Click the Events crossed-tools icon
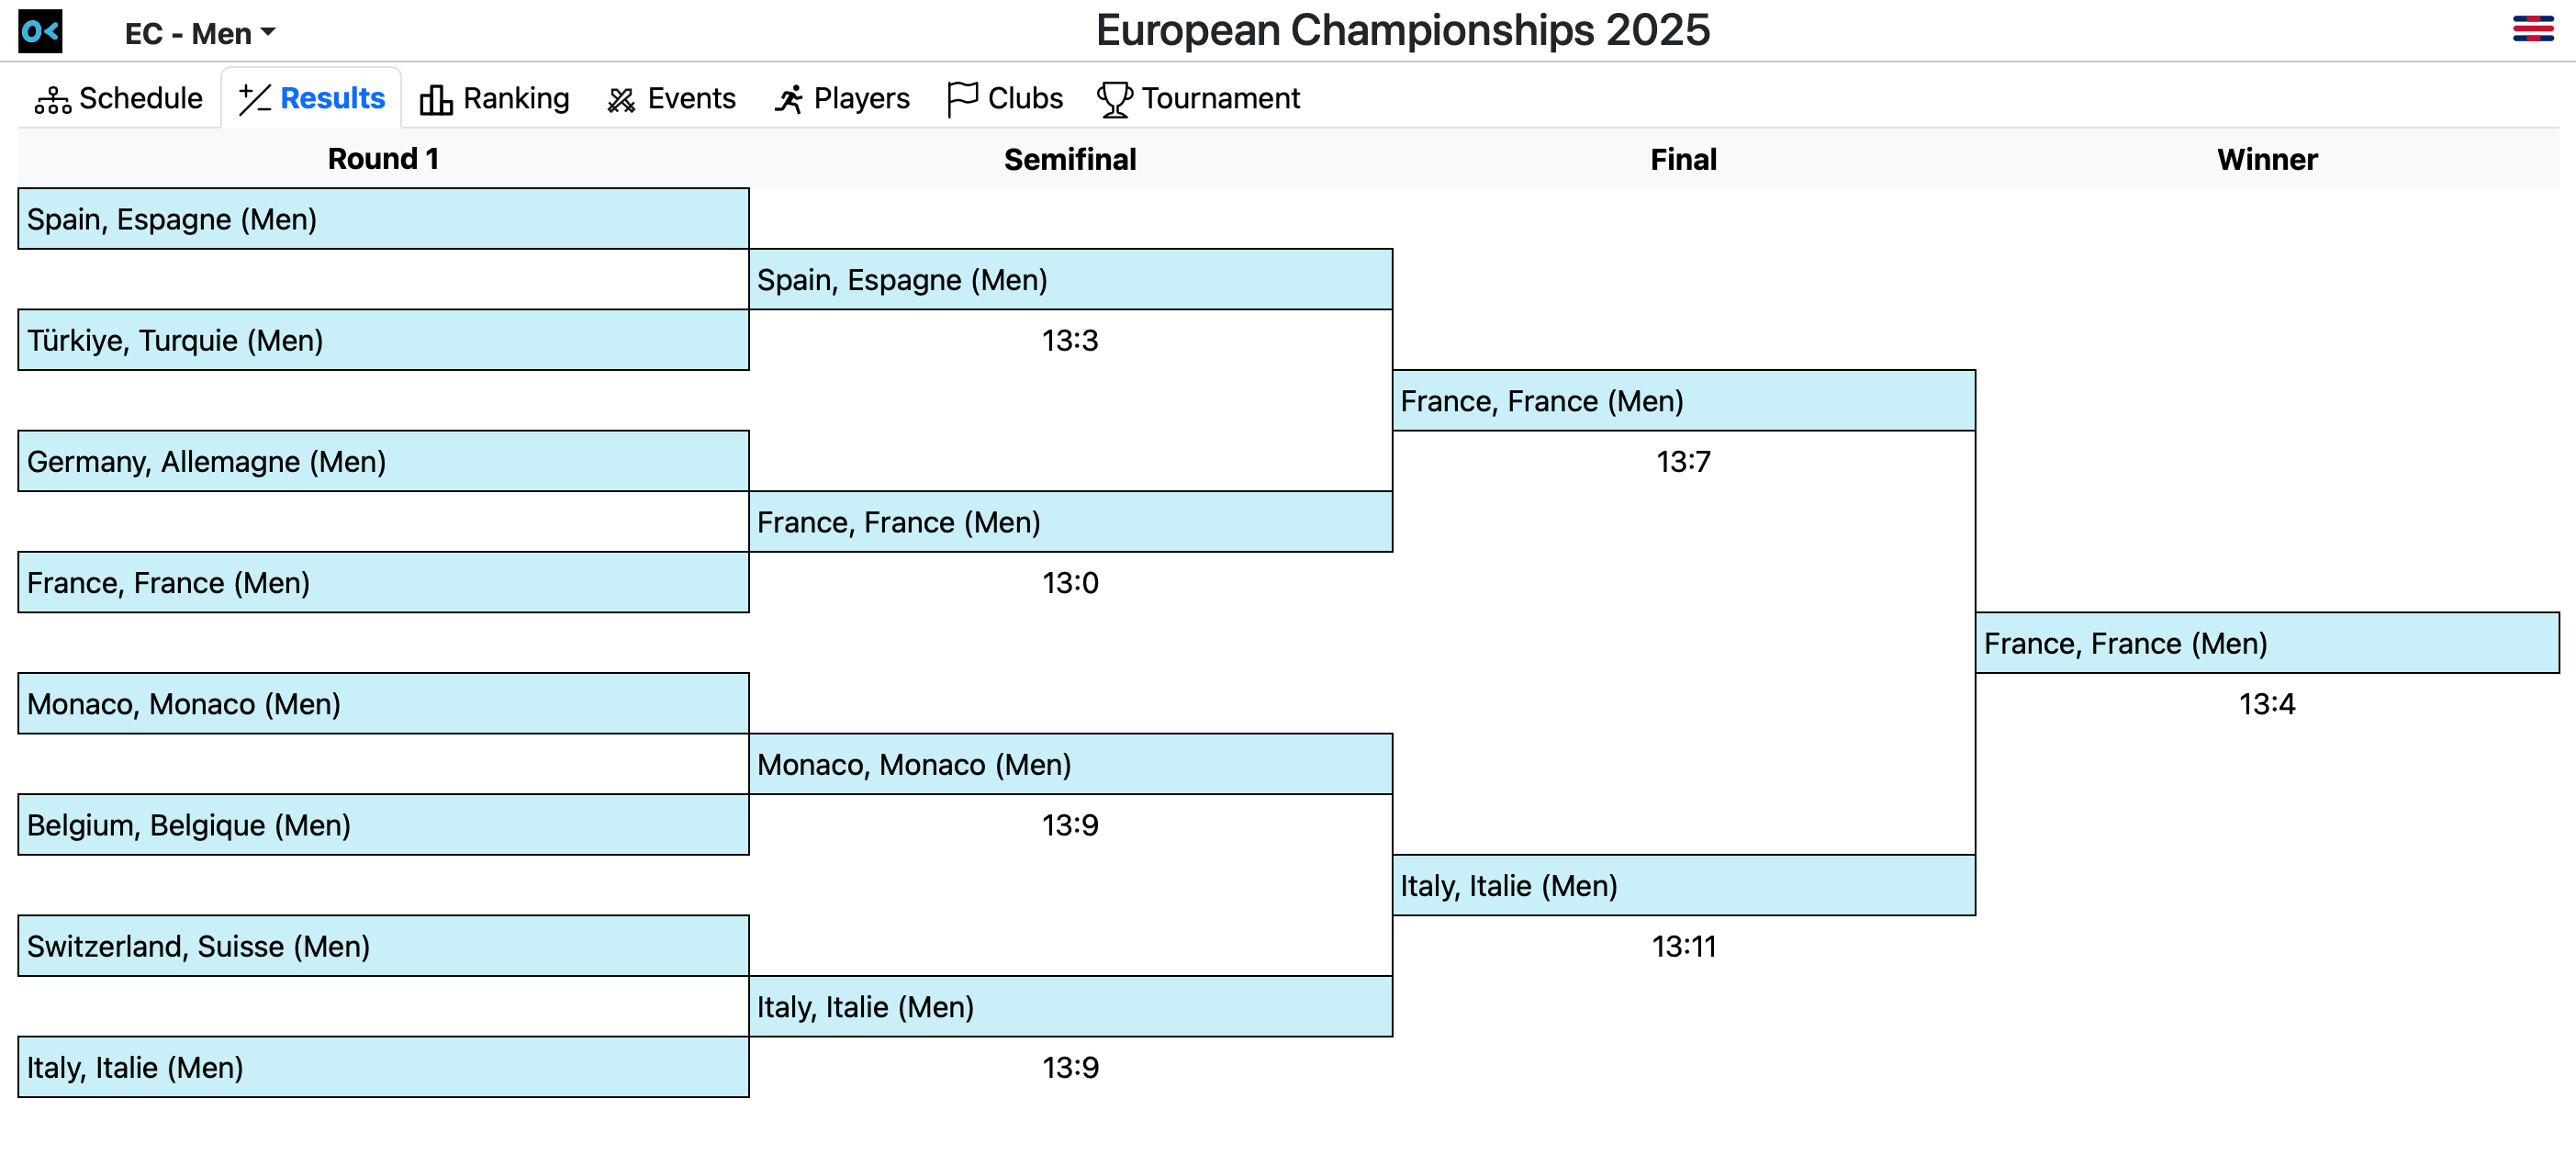The width and height of the screenshot is (2576, 1155). (x=621, y=99)
